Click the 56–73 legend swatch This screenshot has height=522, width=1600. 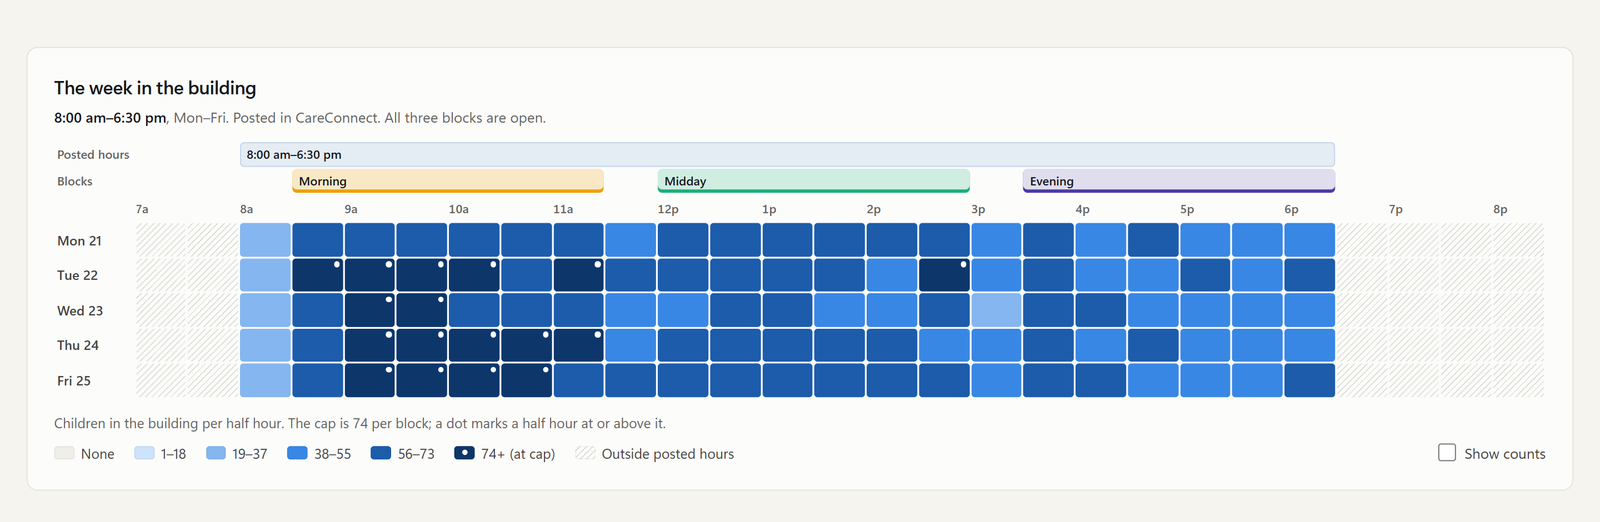pyautogui.click(x=381, y=453)
